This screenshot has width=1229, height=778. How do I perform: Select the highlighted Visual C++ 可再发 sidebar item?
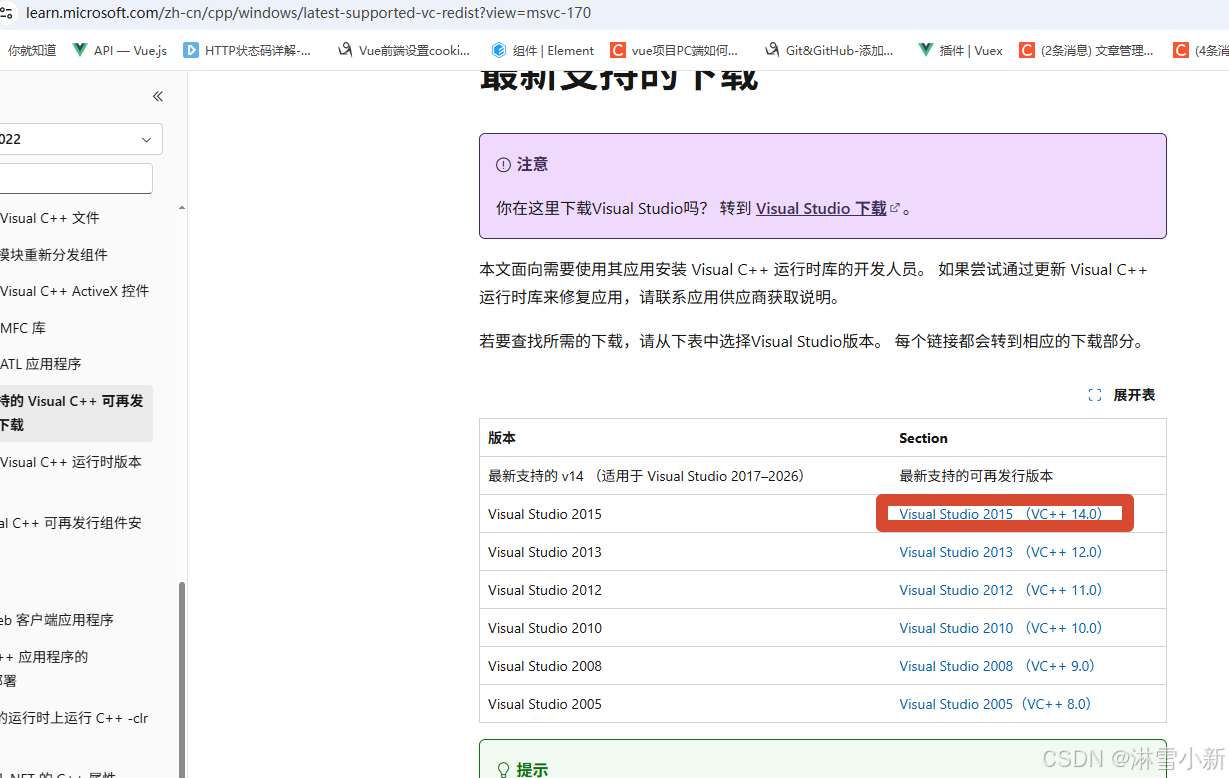tap(76, 413)
